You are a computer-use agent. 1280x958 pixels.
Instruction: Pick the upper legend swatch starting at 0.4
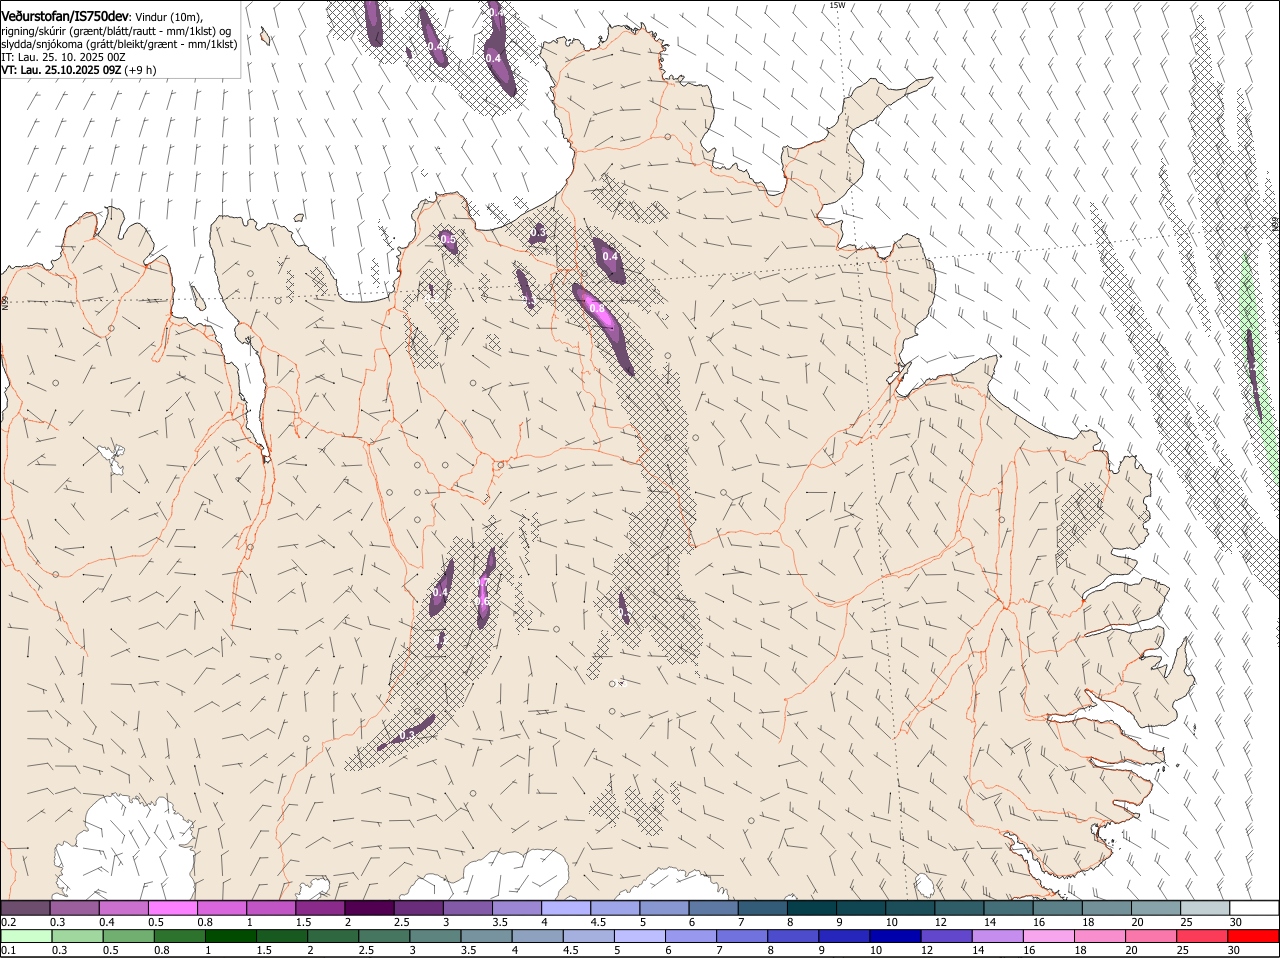123,907
